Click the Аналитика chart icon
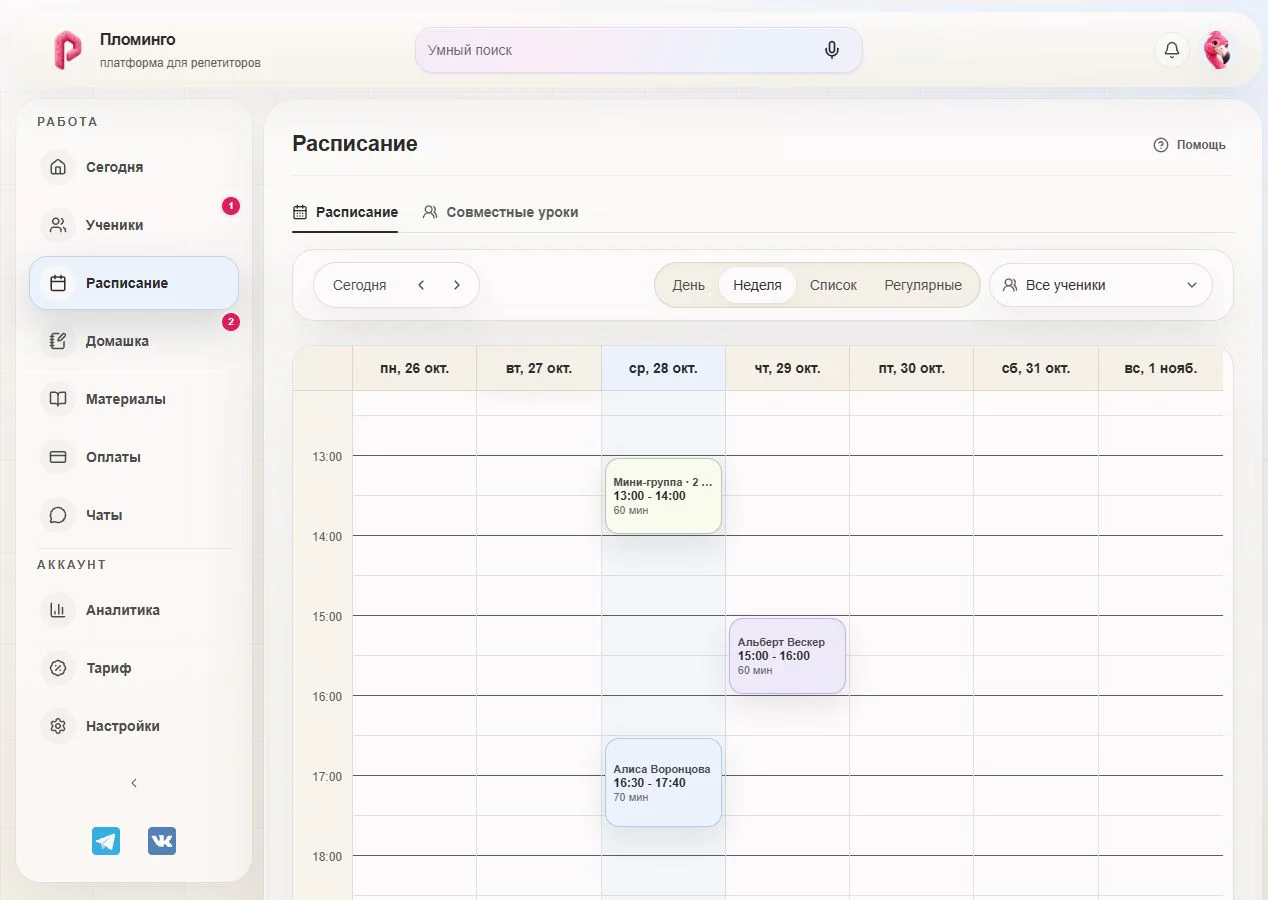 [x=58, y=610]
